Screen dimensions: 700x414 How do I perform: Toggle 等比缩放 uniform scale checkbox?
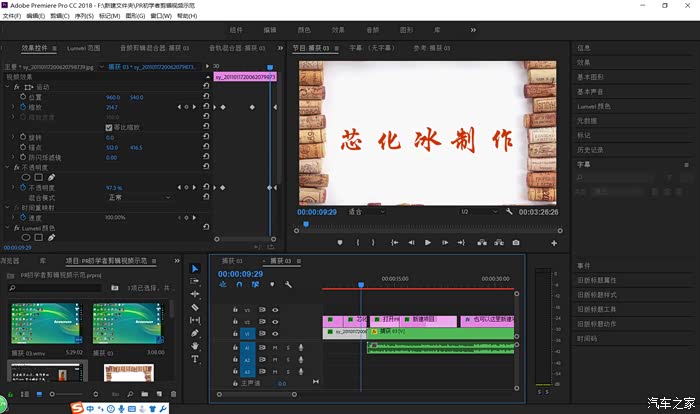tap(109, 127)
